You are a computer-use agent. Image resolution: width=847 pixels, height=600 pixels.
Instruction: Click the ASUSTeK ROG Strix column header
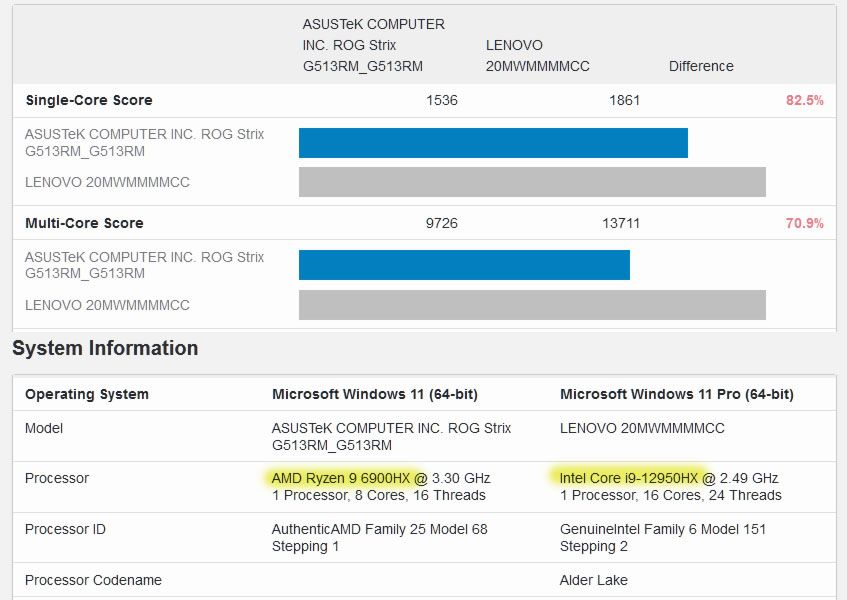point(373,45)
